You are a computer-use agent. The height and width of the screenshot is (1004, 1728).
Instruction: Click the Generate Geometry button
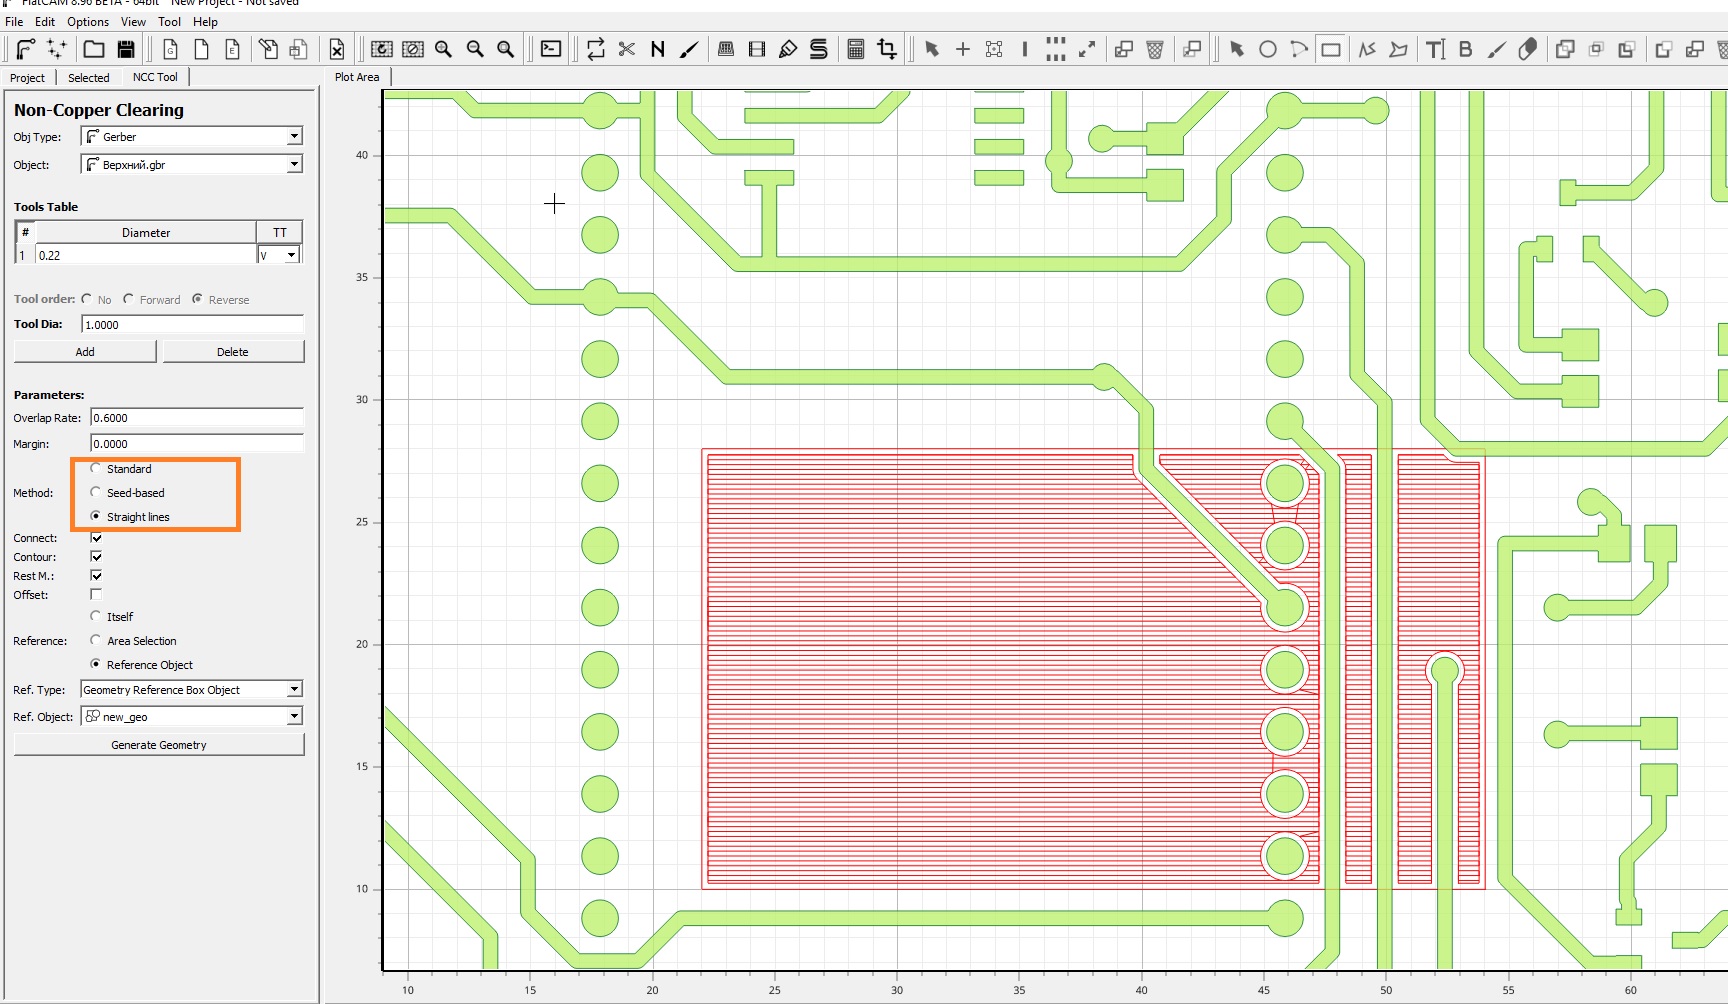159,745
